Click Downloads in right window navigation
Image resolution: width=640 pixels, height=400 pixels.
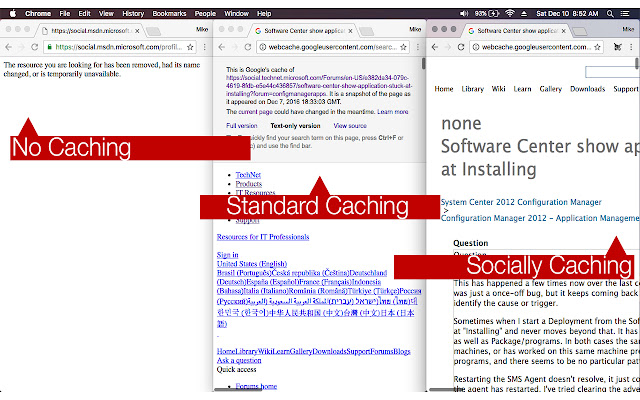pos(587,89)
